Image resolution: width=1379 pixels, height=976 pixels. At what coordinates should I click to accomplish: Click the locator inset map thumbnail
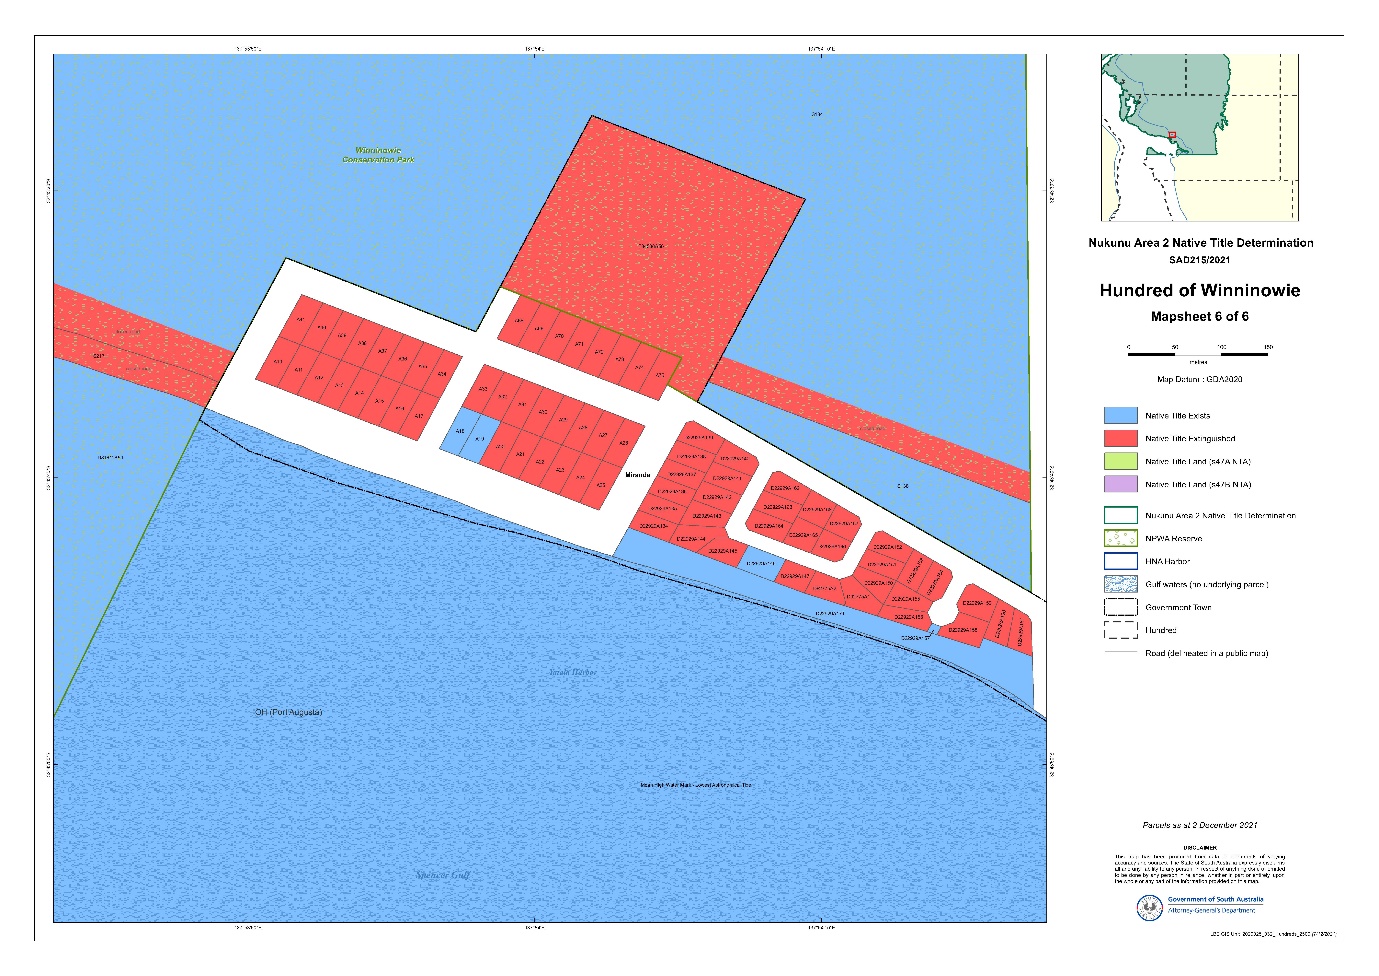[x=1199, y=138]
